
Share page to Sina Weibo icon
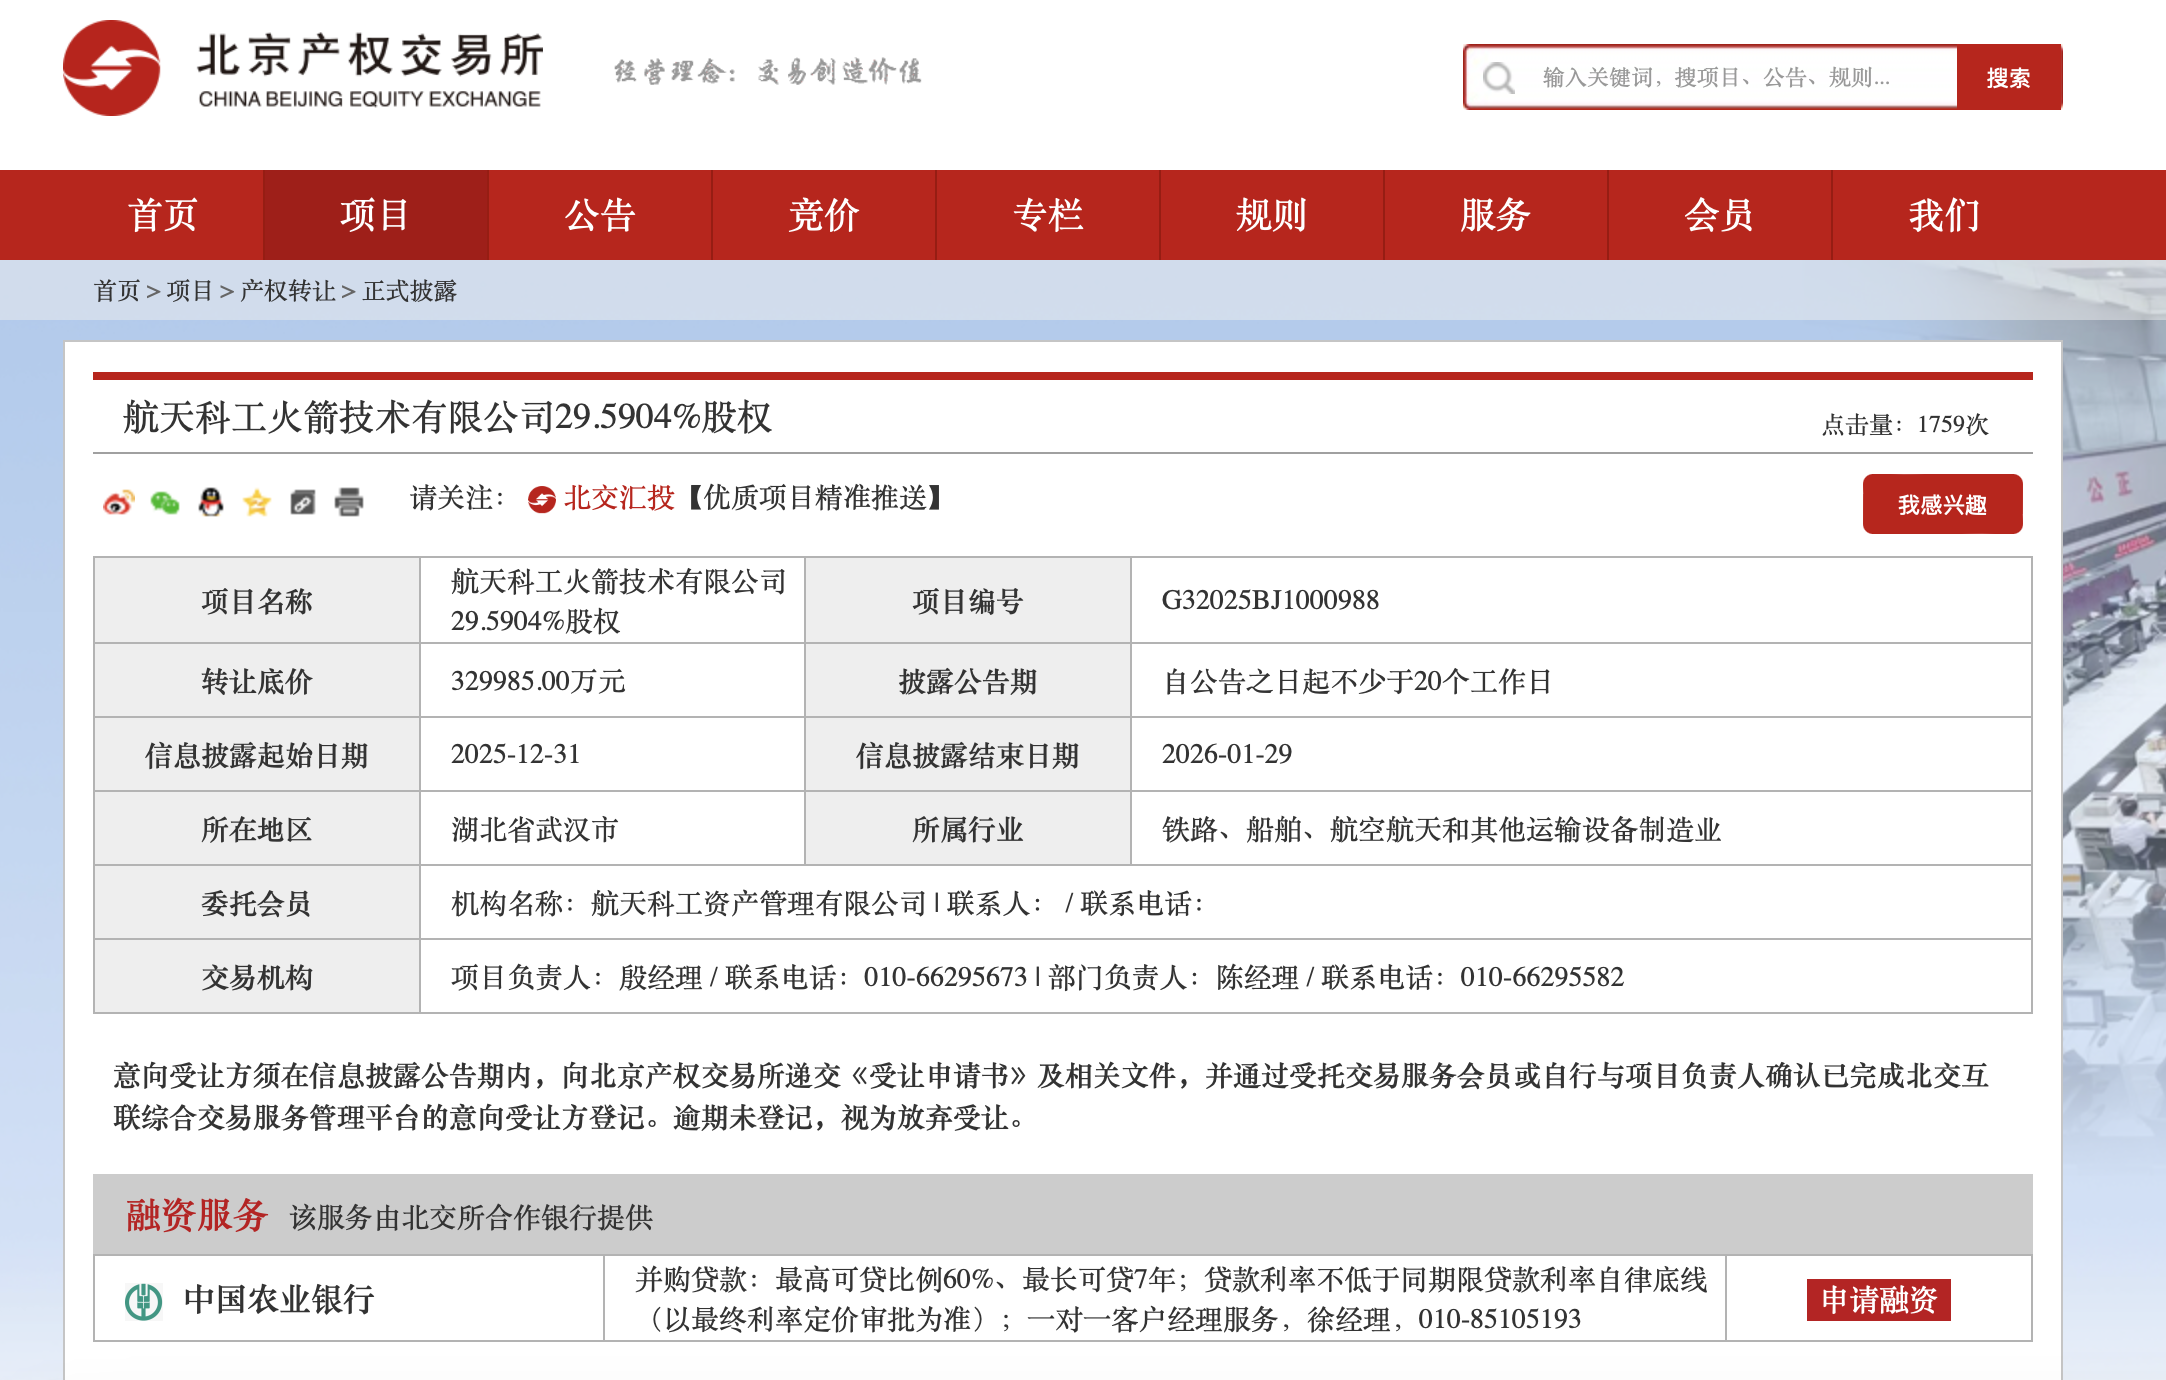pyautogui.click(x=119, y=502)
